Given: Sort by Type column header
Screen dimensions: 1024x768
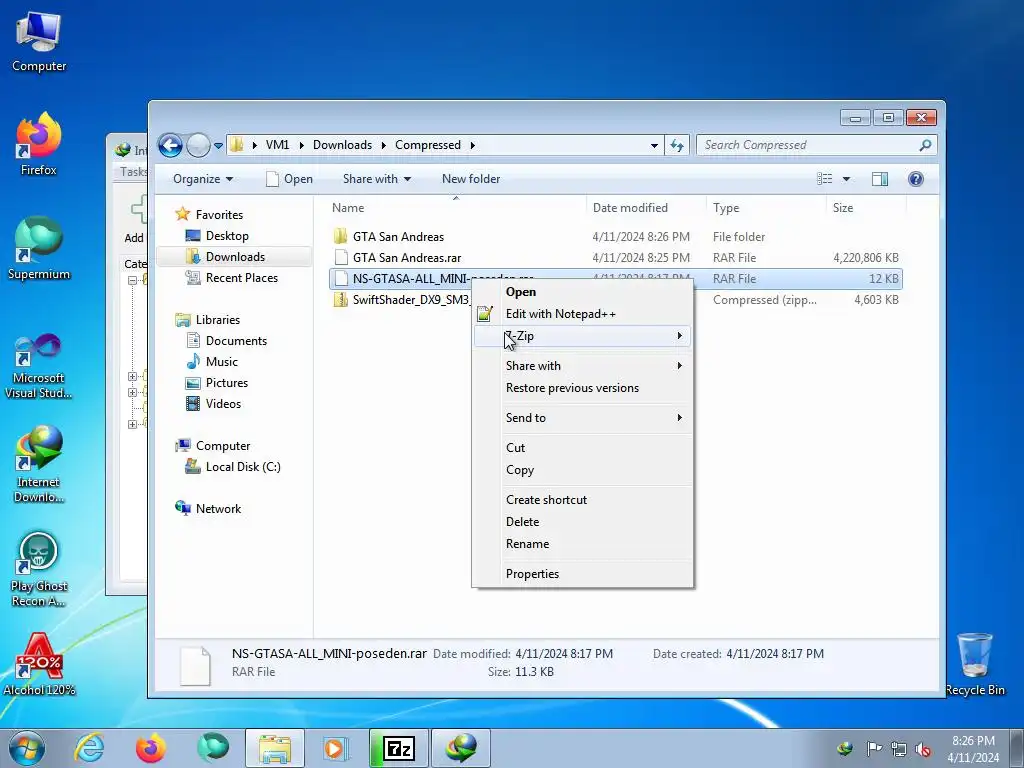Looking at the screenshot, I should 765,208.
